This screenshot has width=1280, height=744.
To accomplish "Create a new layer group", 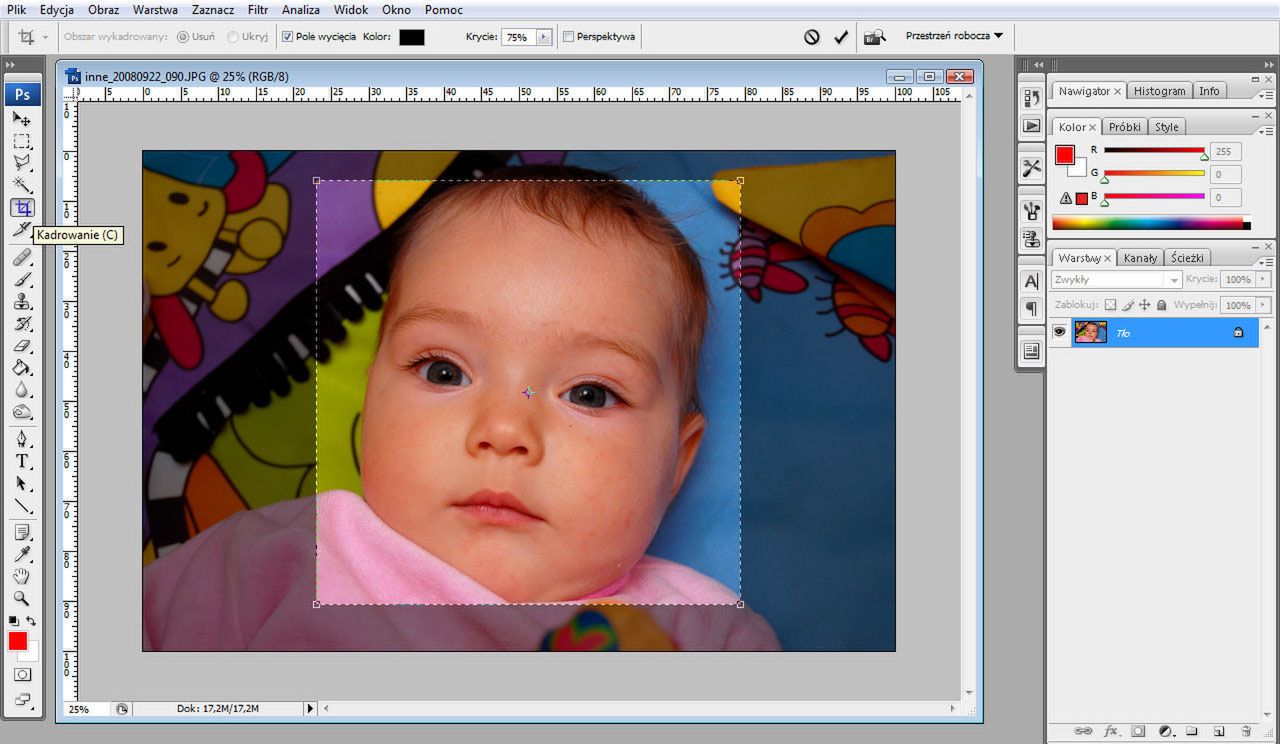I will pos(1192,731).
